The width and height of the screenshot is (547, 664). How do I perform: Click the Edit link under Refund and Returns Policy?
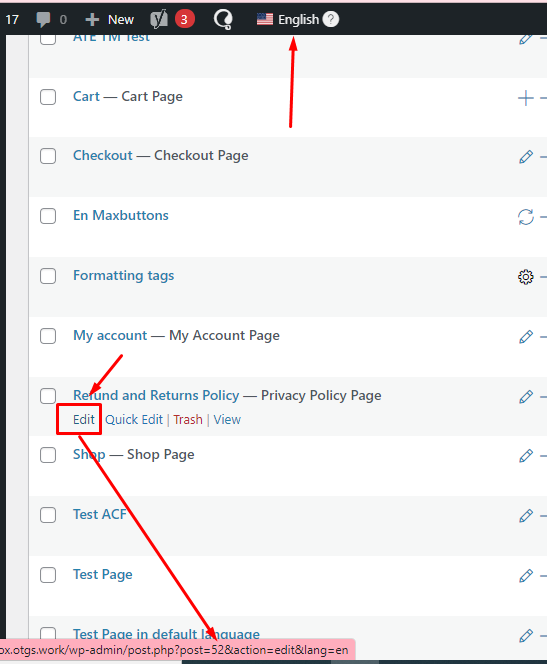(x=84, y=420)
